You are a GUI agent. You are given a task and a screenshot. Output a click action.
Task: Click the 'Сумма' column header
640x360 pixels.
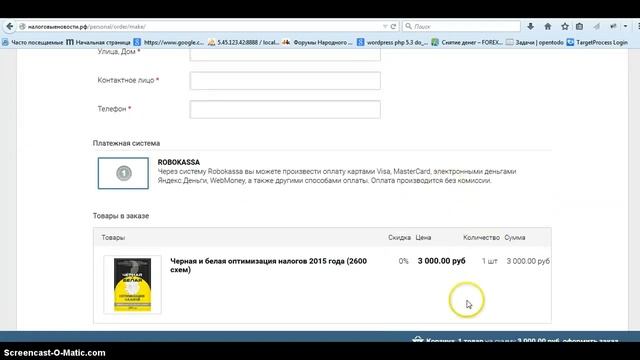pos(515,237)
